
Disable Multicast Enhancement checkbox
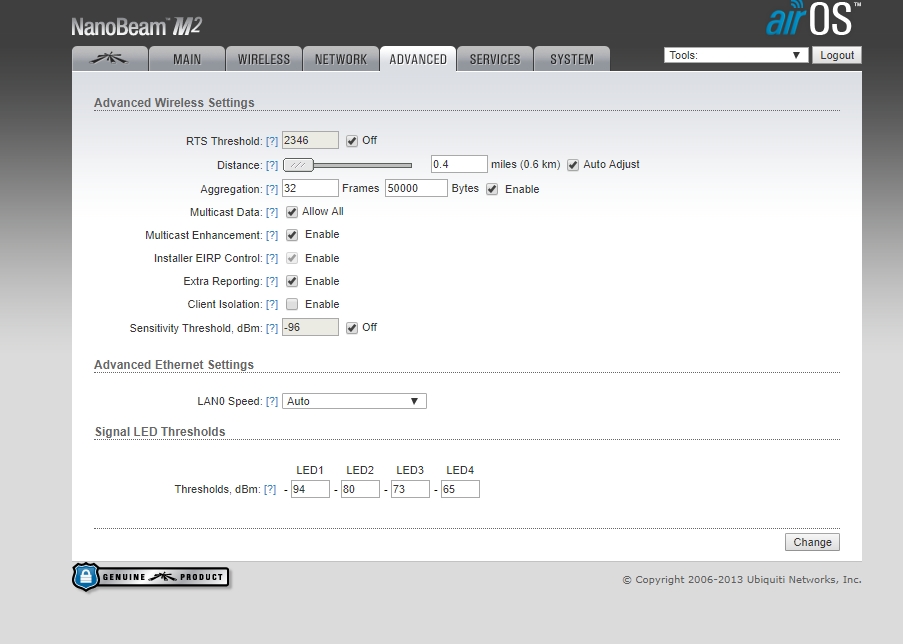point(292,235)
